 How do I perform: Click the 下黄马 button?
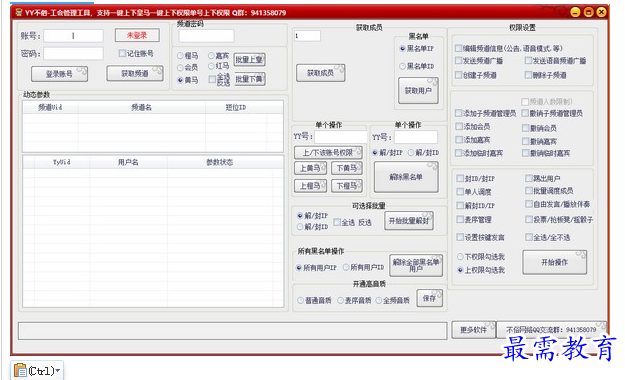(347, 168)
